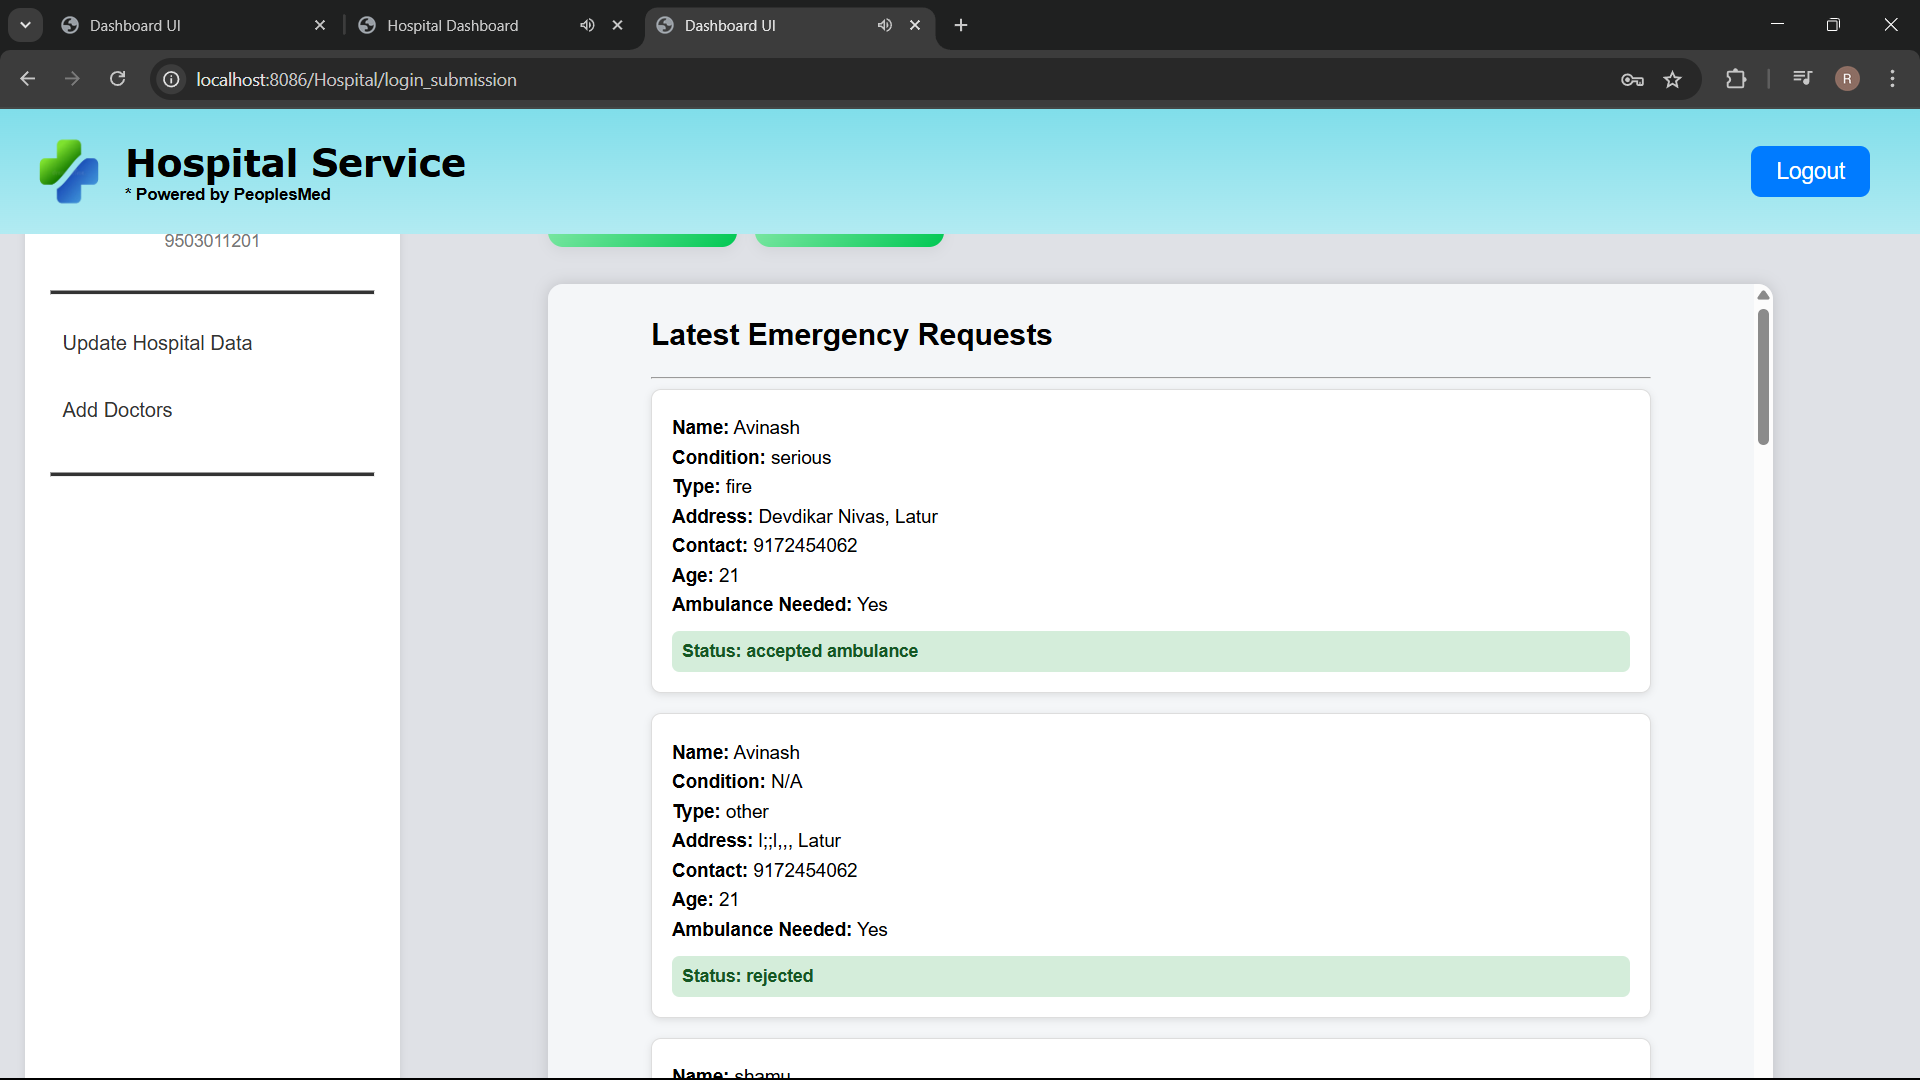Image resolution: width=1920 pixels, height=1080 pixels.
Task: Open profile avatar R menu
Action: [x=1847, y=79]
